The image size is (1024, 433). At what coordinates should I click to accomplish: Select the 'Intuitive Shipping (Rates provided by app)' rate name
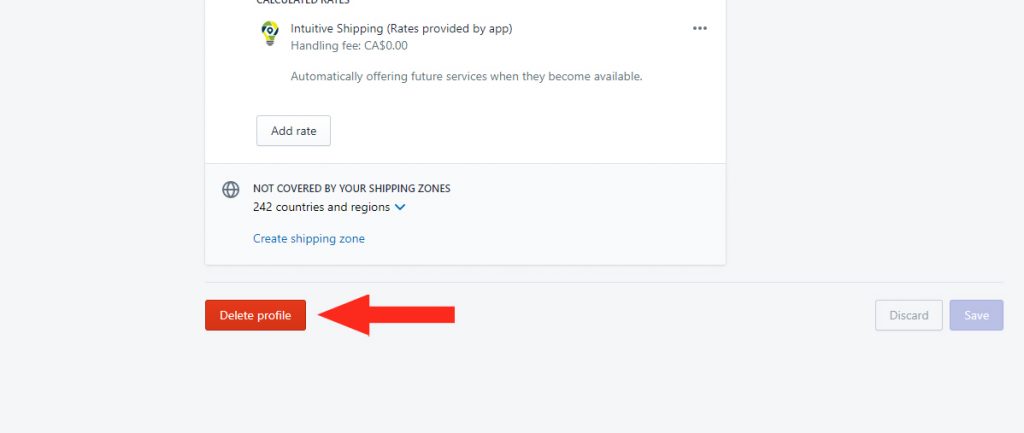pyautogui.click(x=401, y=29)
